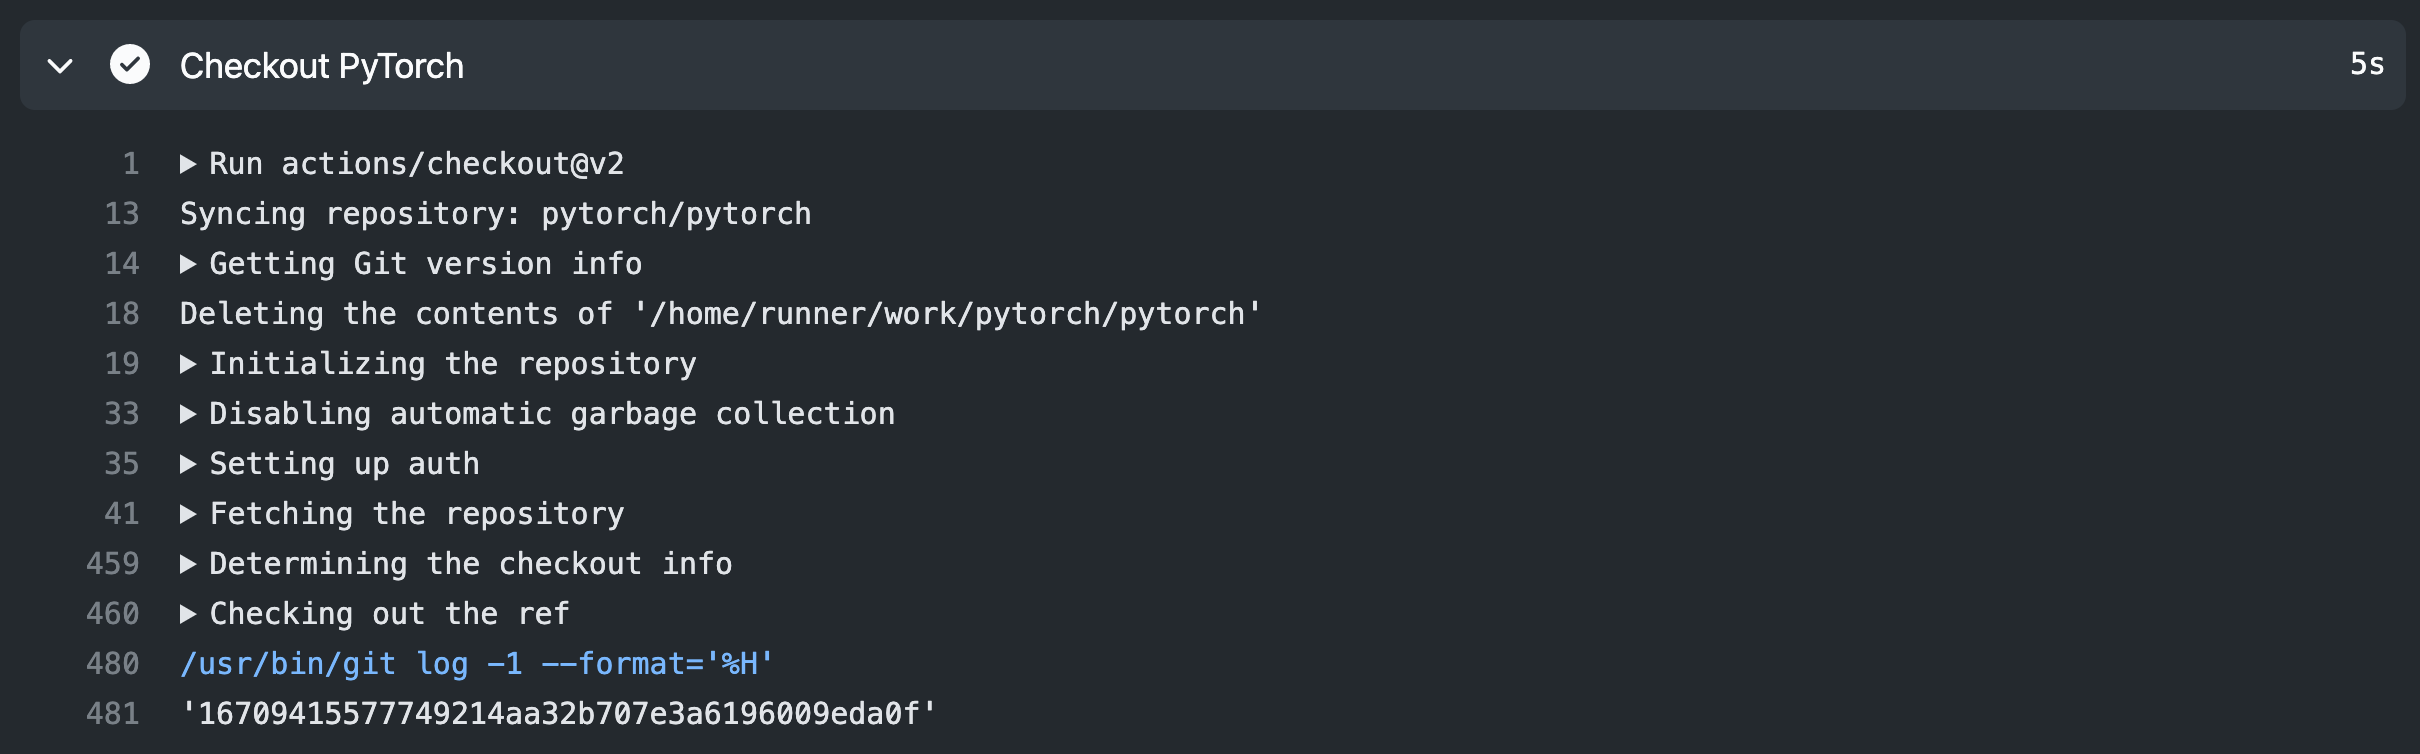
Task: Click the Syncing repository log line
Action: 496,214
